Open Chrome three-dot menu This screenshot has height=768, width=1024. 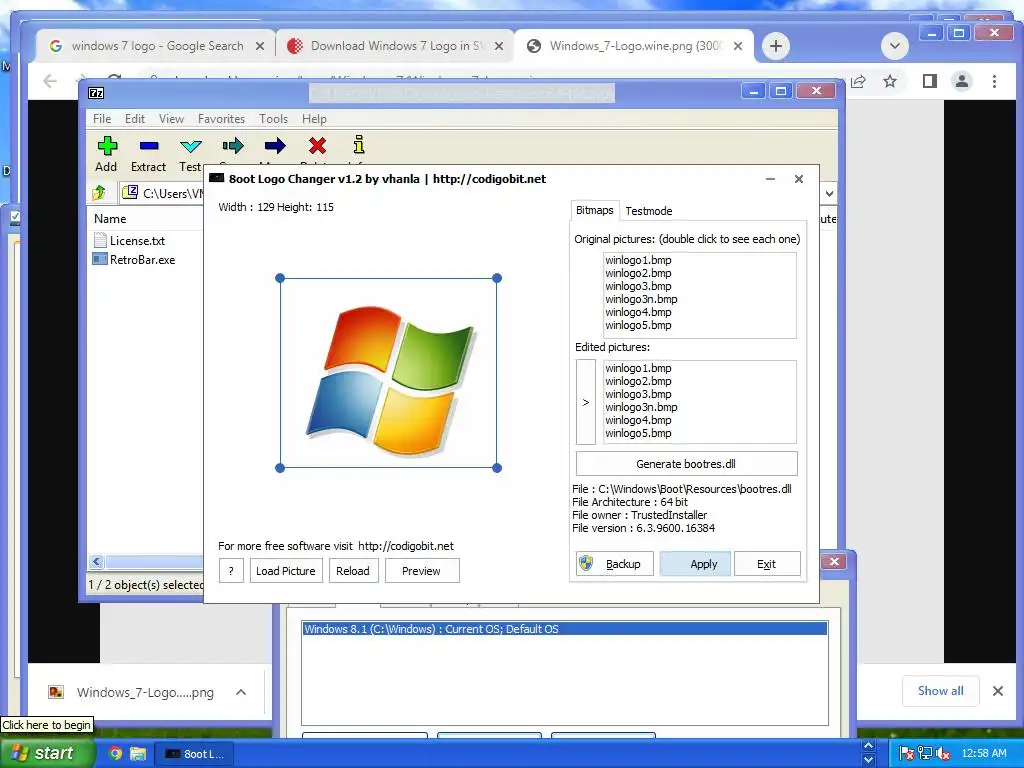(994, 81)
